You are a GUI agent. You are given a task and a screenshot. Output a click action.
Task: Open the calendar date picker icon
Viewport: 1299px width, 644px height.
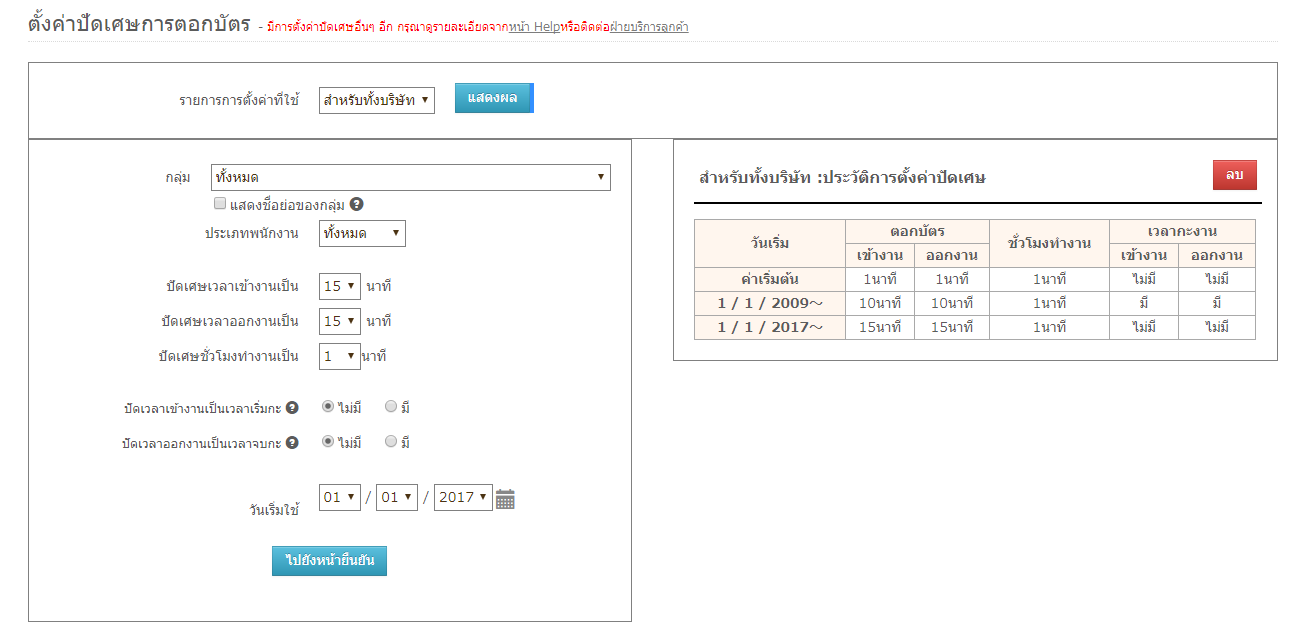[505, 499]
